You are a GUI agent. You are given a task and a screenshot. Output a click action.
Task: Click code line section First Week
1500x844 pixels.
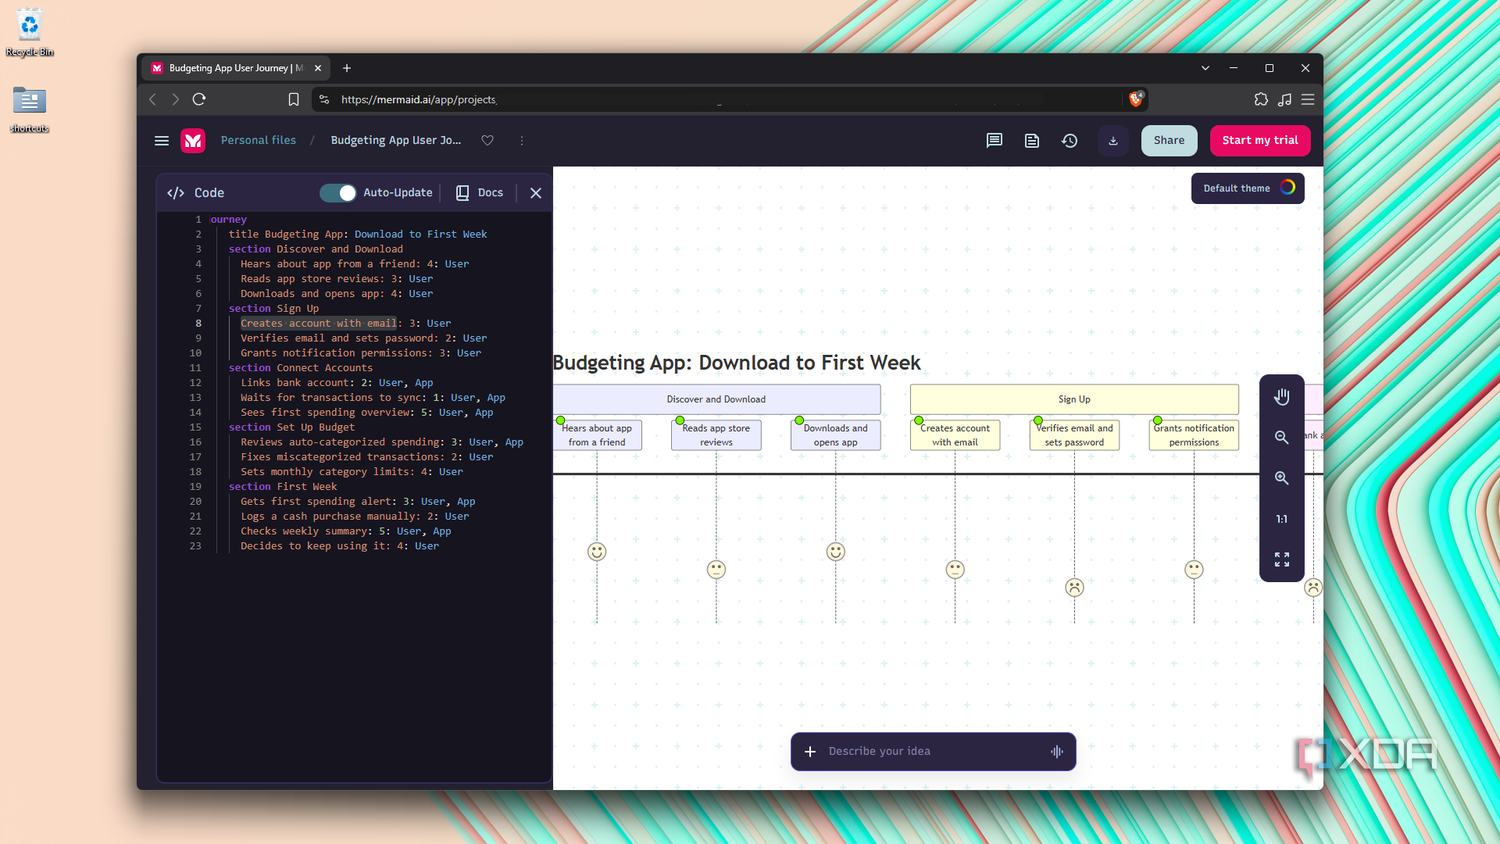click(283, 487)
